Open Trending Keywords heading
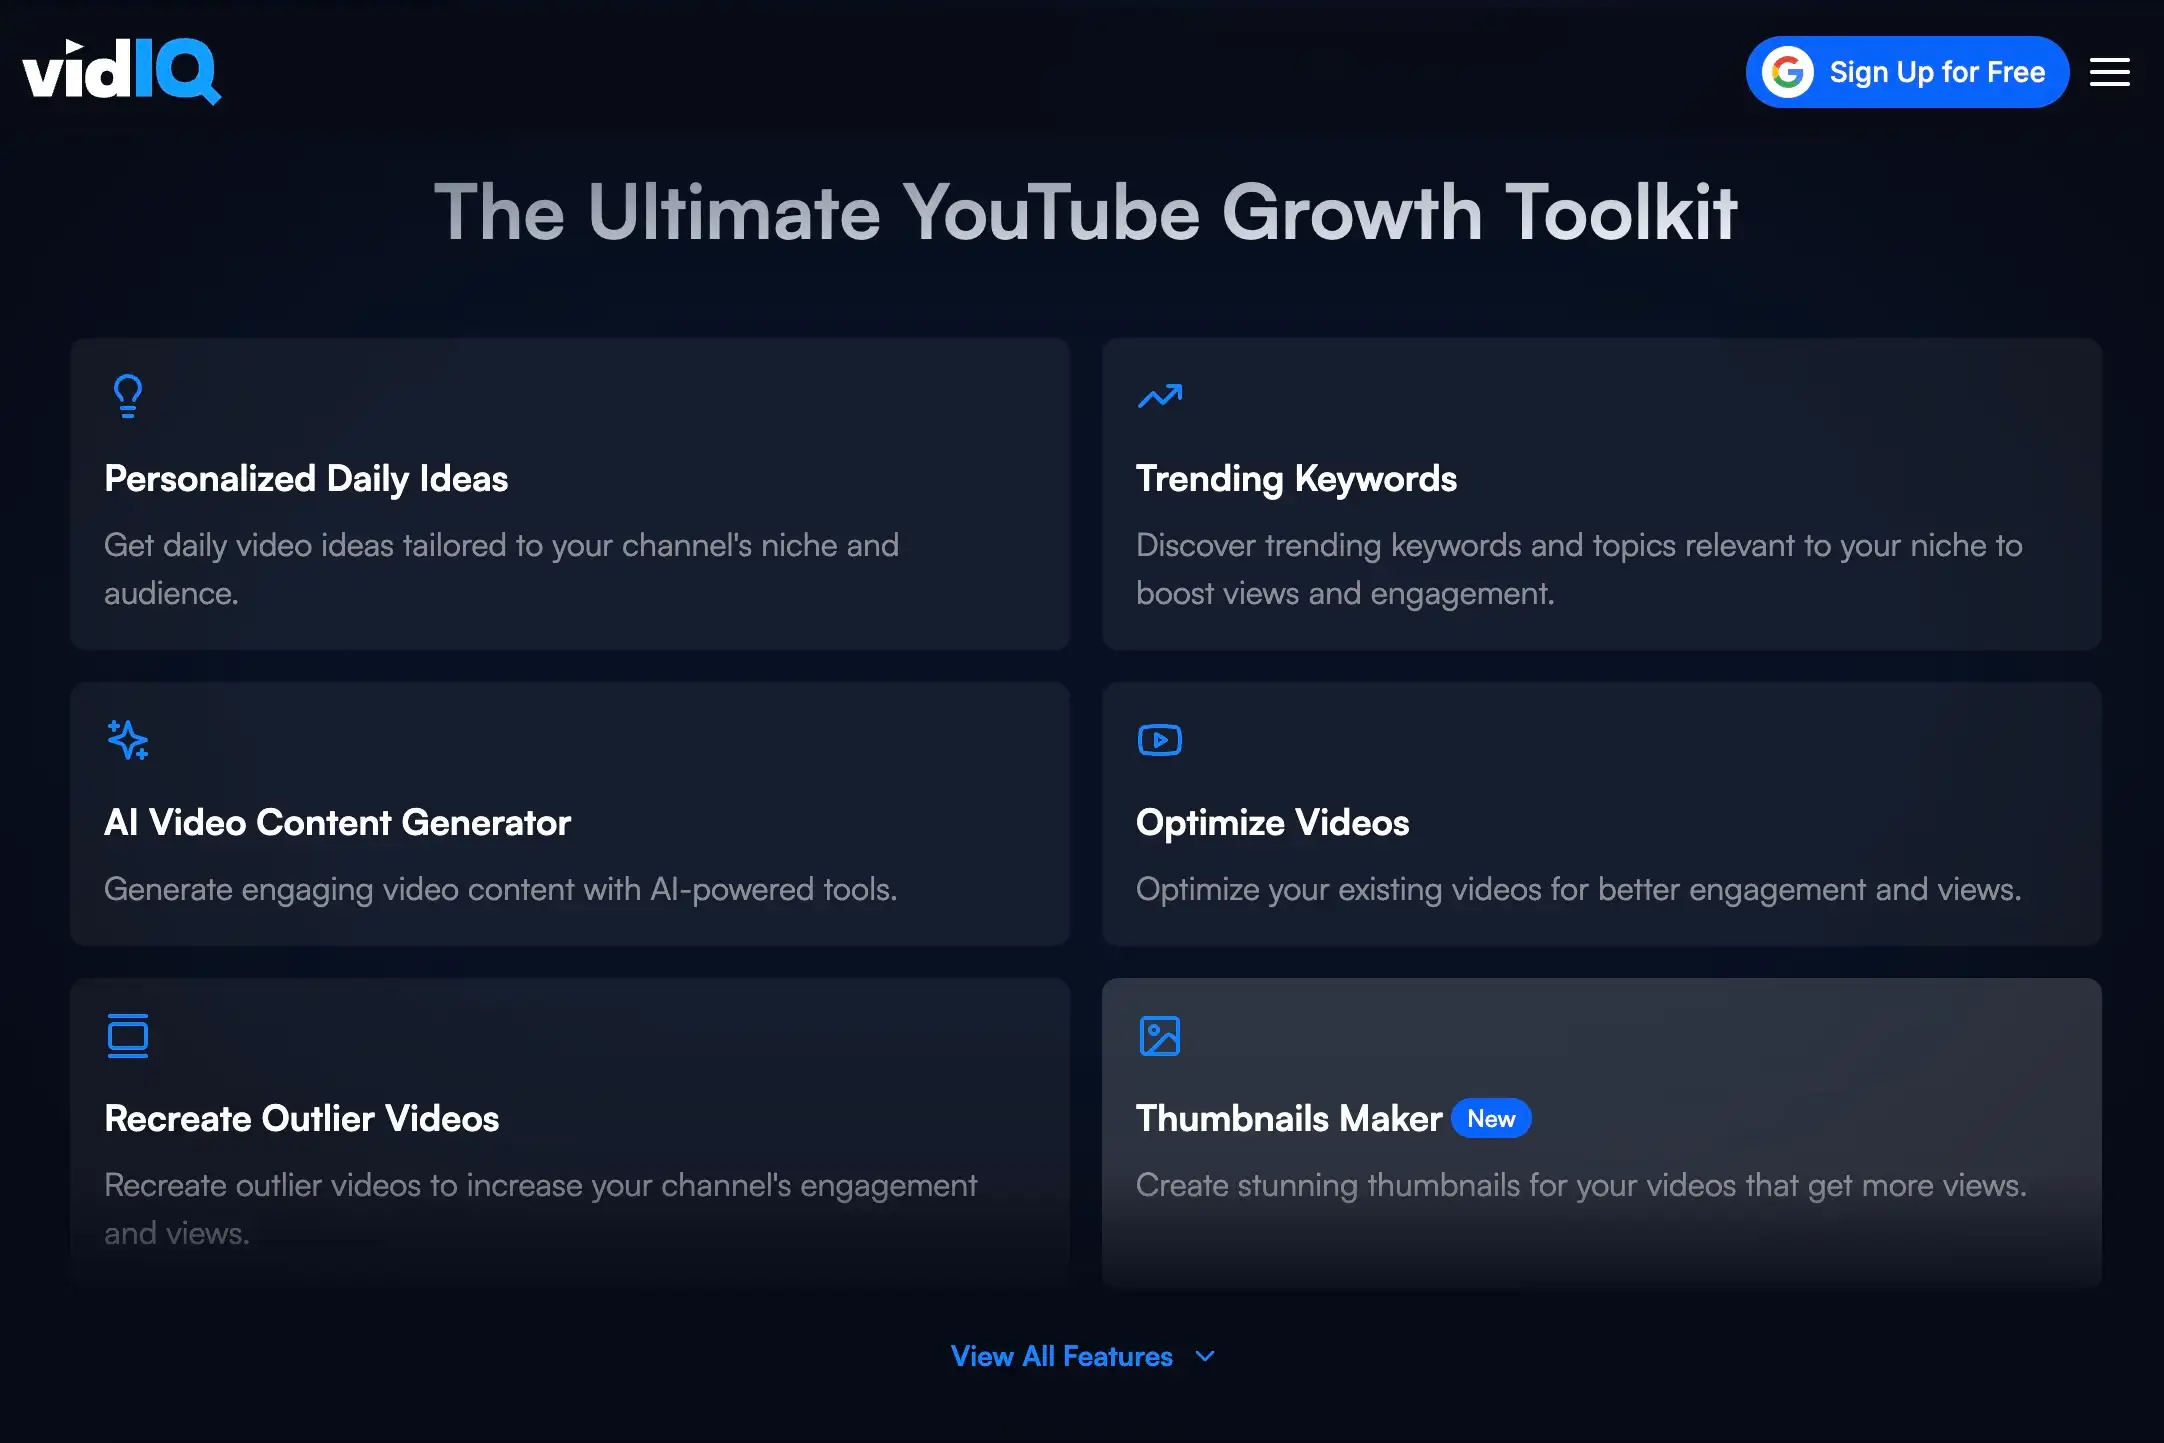 (x=1296, y=479)
